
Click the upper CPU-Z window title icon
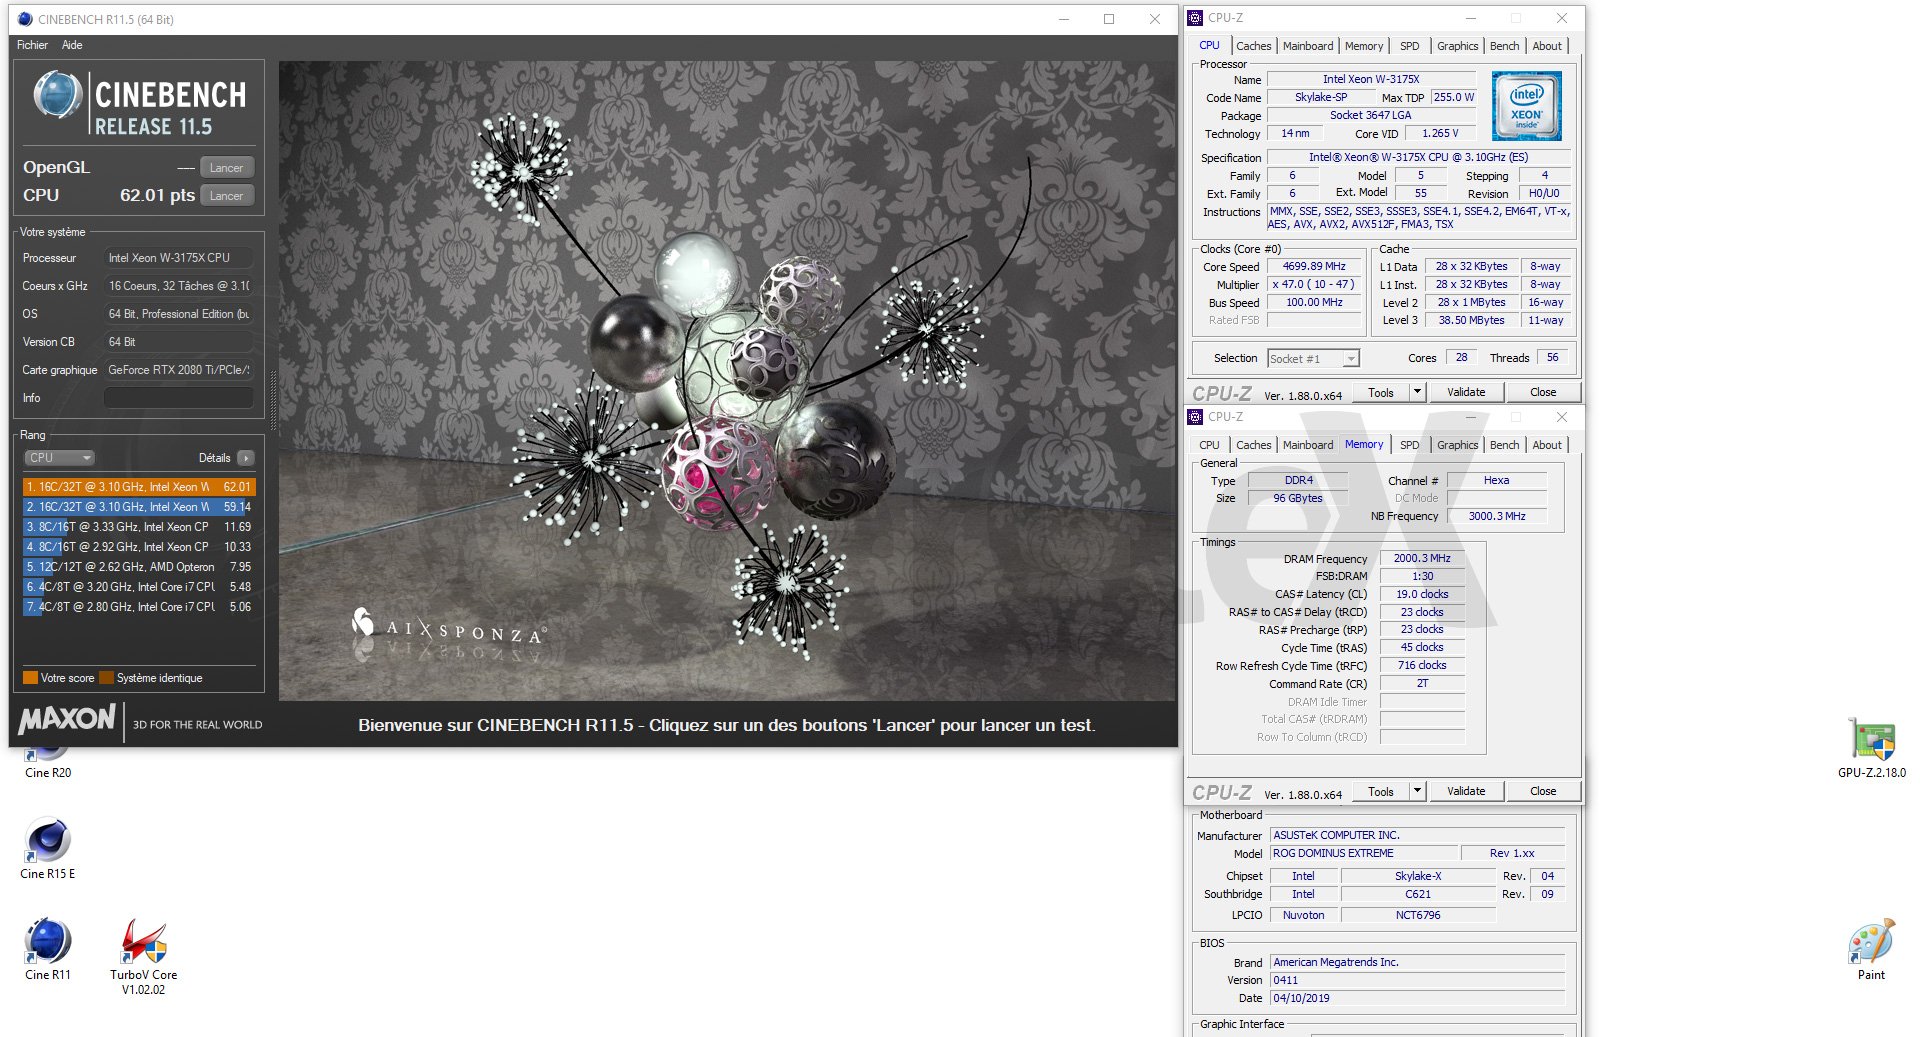point(1195,18)
